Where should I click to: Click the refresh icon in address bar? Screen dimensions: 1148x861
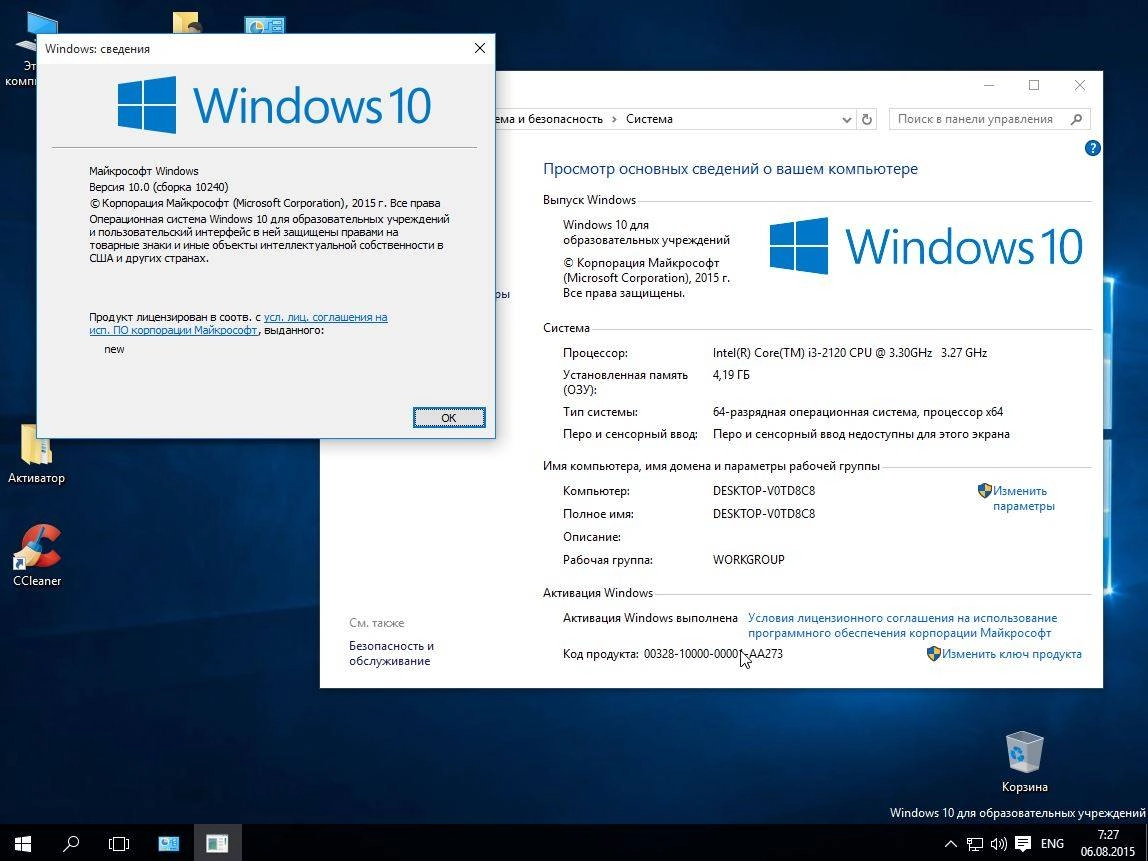tap(867, 119)
